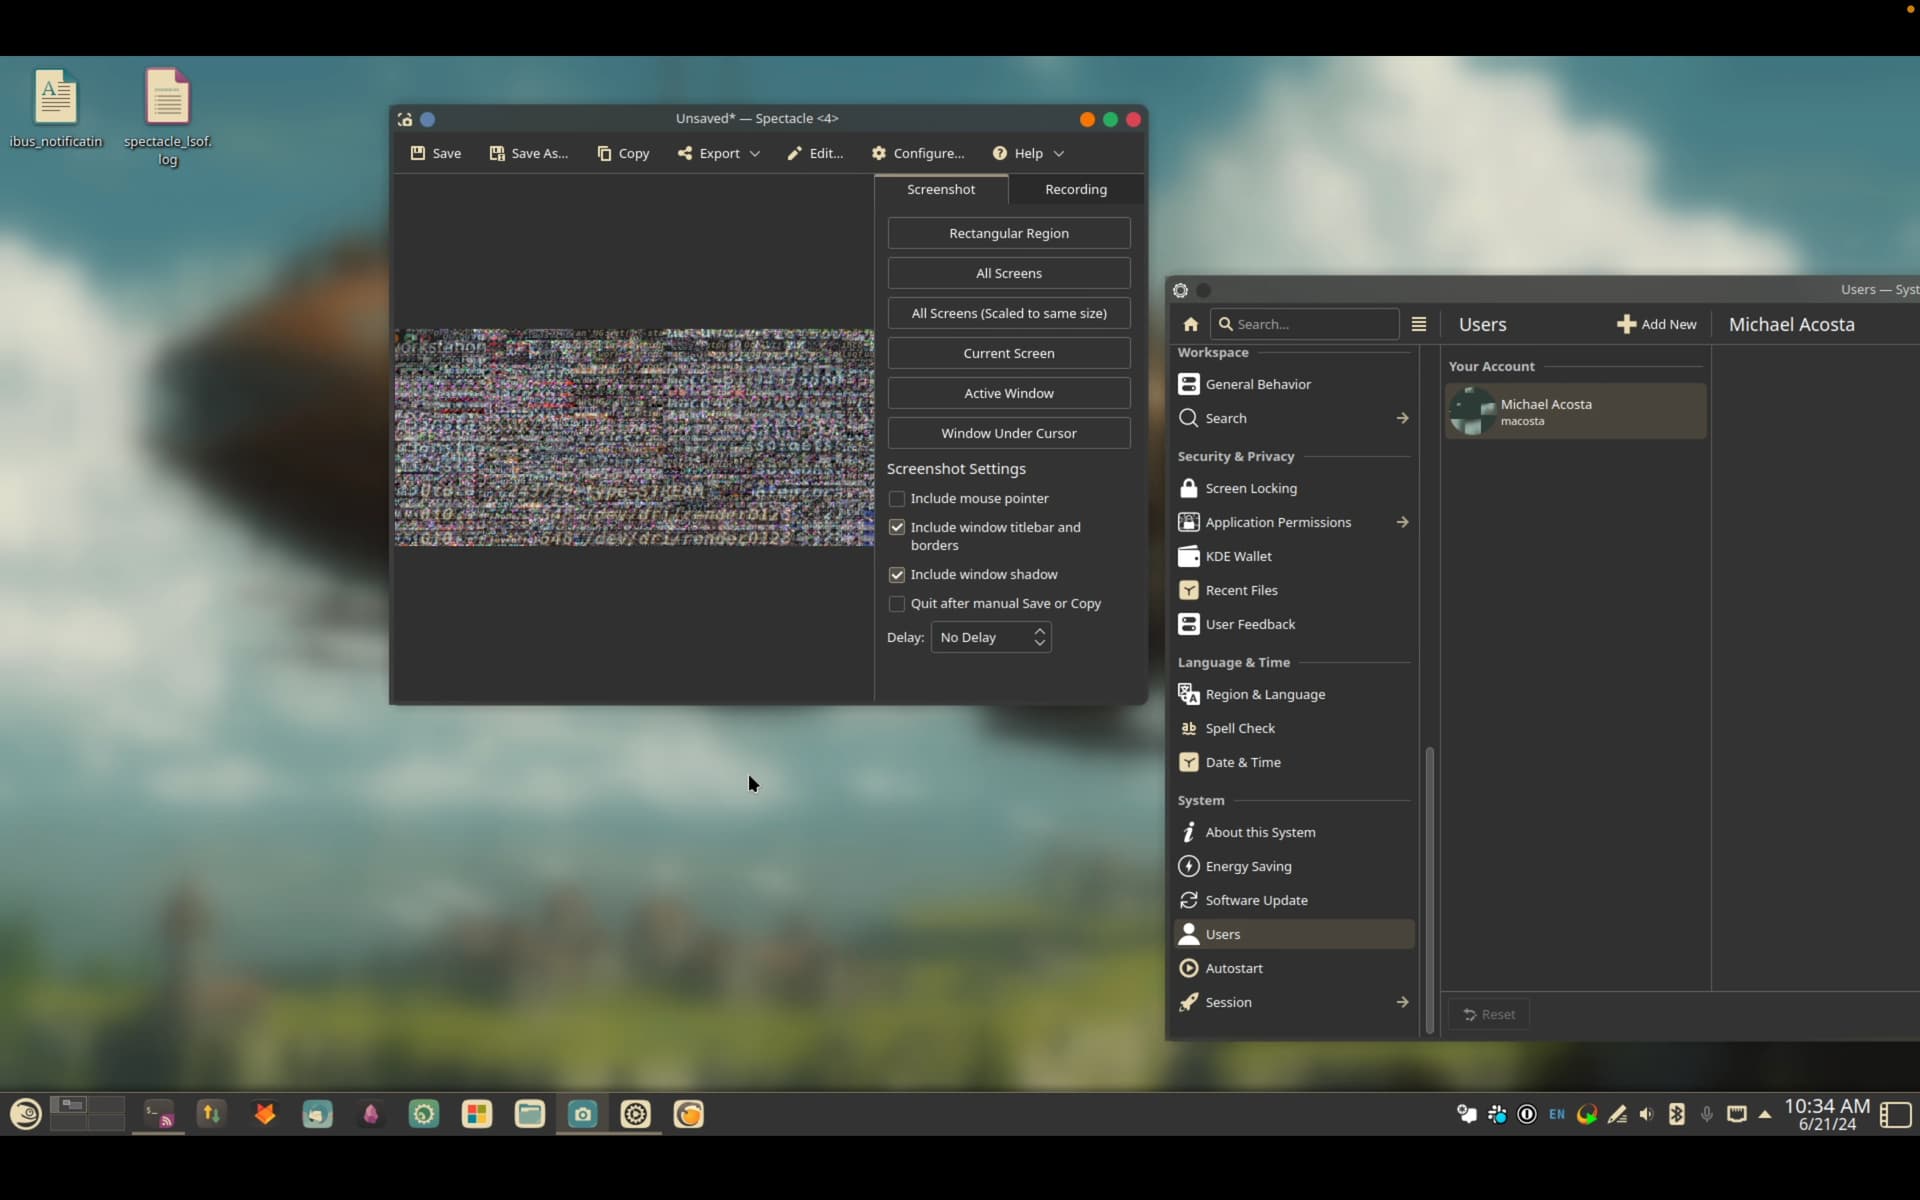Click Add New user button
Viewport: 1920px width, 1200px height.
tap(1656, 324)
